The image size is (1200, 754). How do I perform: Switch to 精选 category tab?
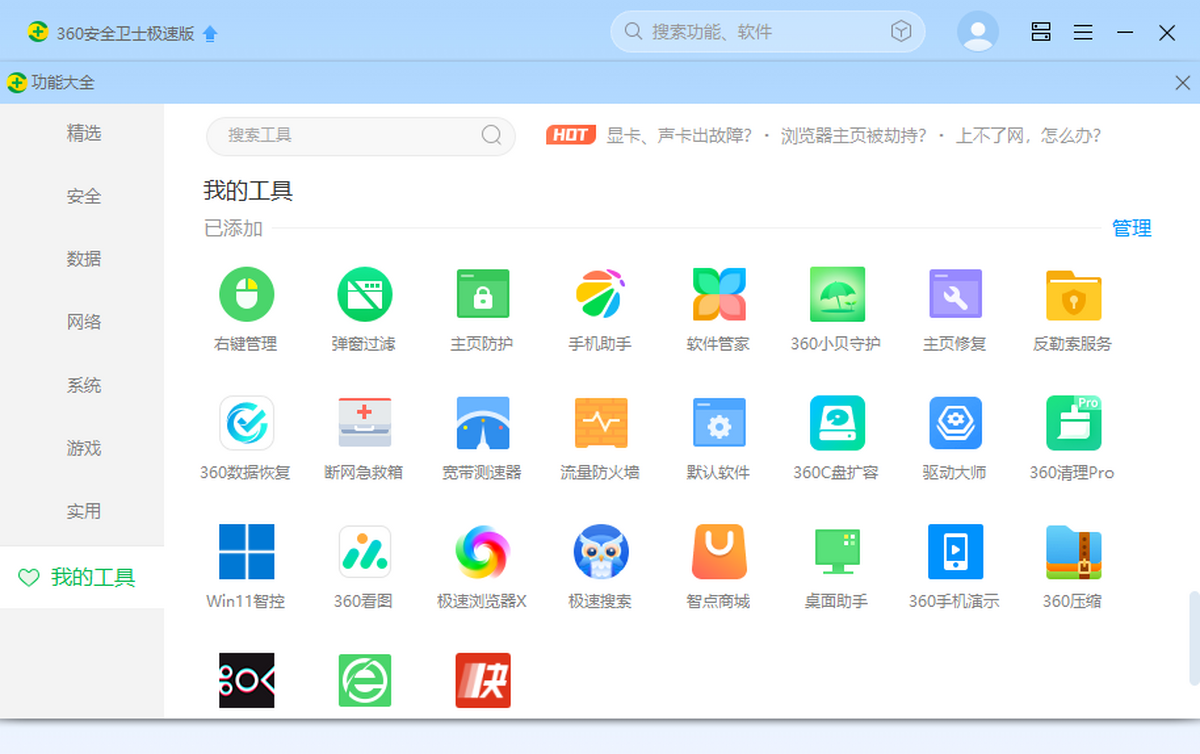[84, 133]
